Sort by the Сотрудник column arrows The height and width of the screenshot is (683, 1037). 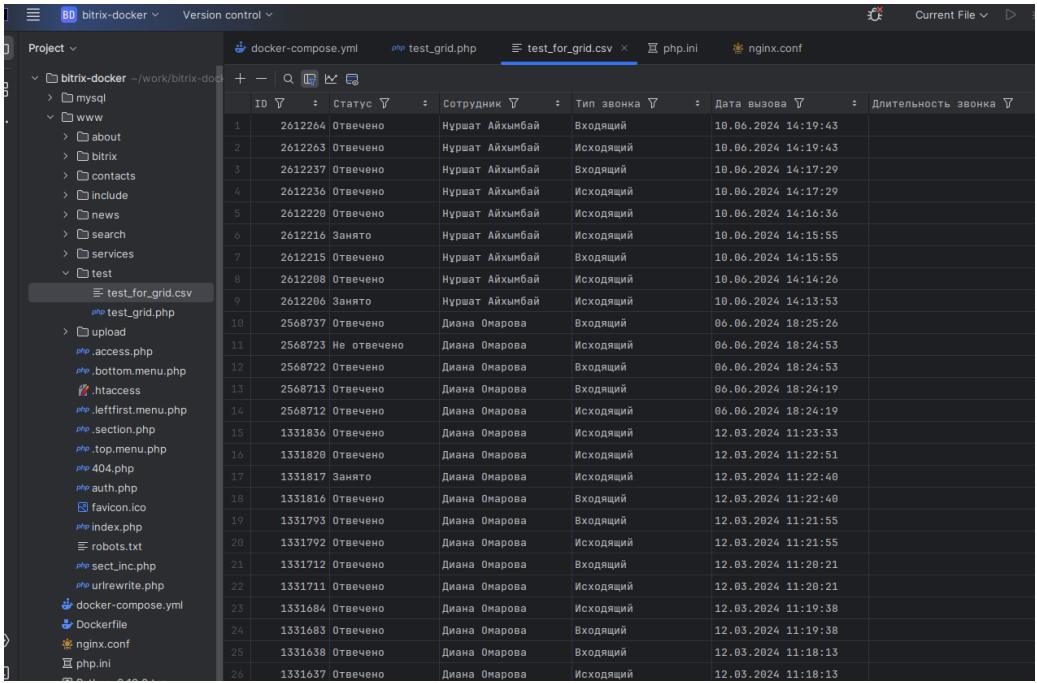tap(557, 104)
